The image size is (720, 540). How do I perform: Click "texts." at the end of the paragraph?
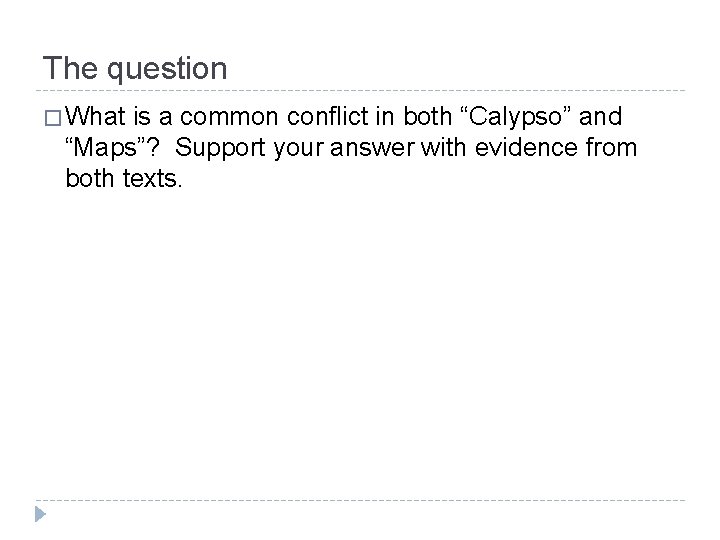152,179
